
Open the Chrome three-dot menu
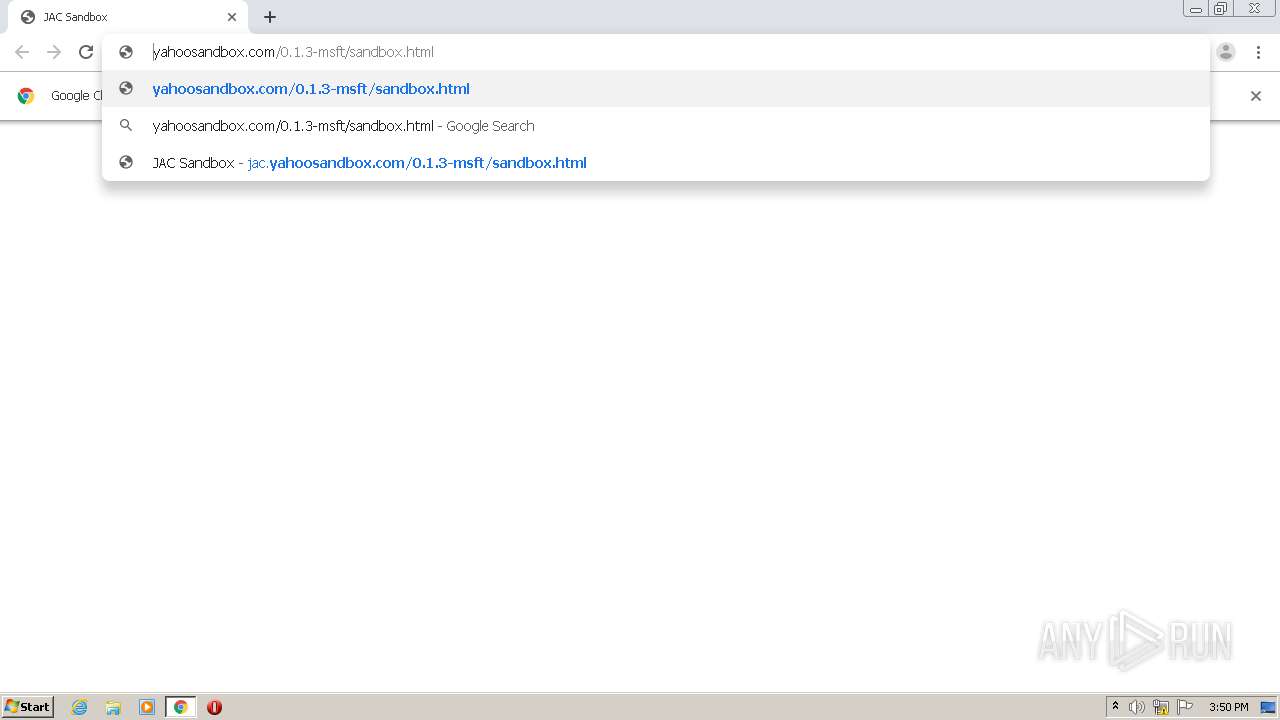pyautogui.click(x=1258, y=52)
